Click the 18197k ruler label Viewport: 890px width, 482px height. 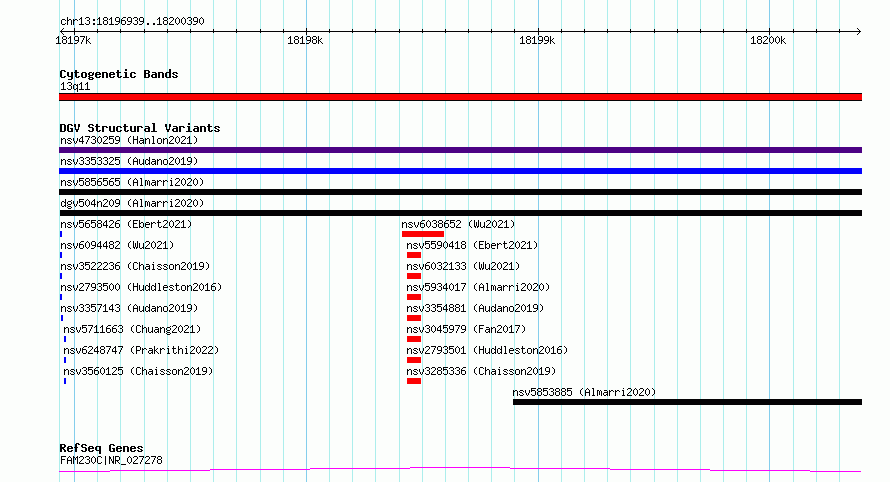[73, 40]
